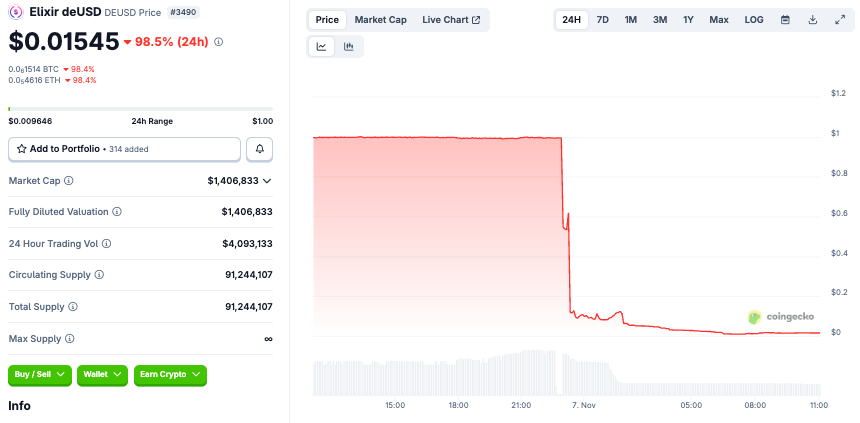Click the Market Cap info icon
The width and height of the screenshot is (860, 423).
pos(69,181)
